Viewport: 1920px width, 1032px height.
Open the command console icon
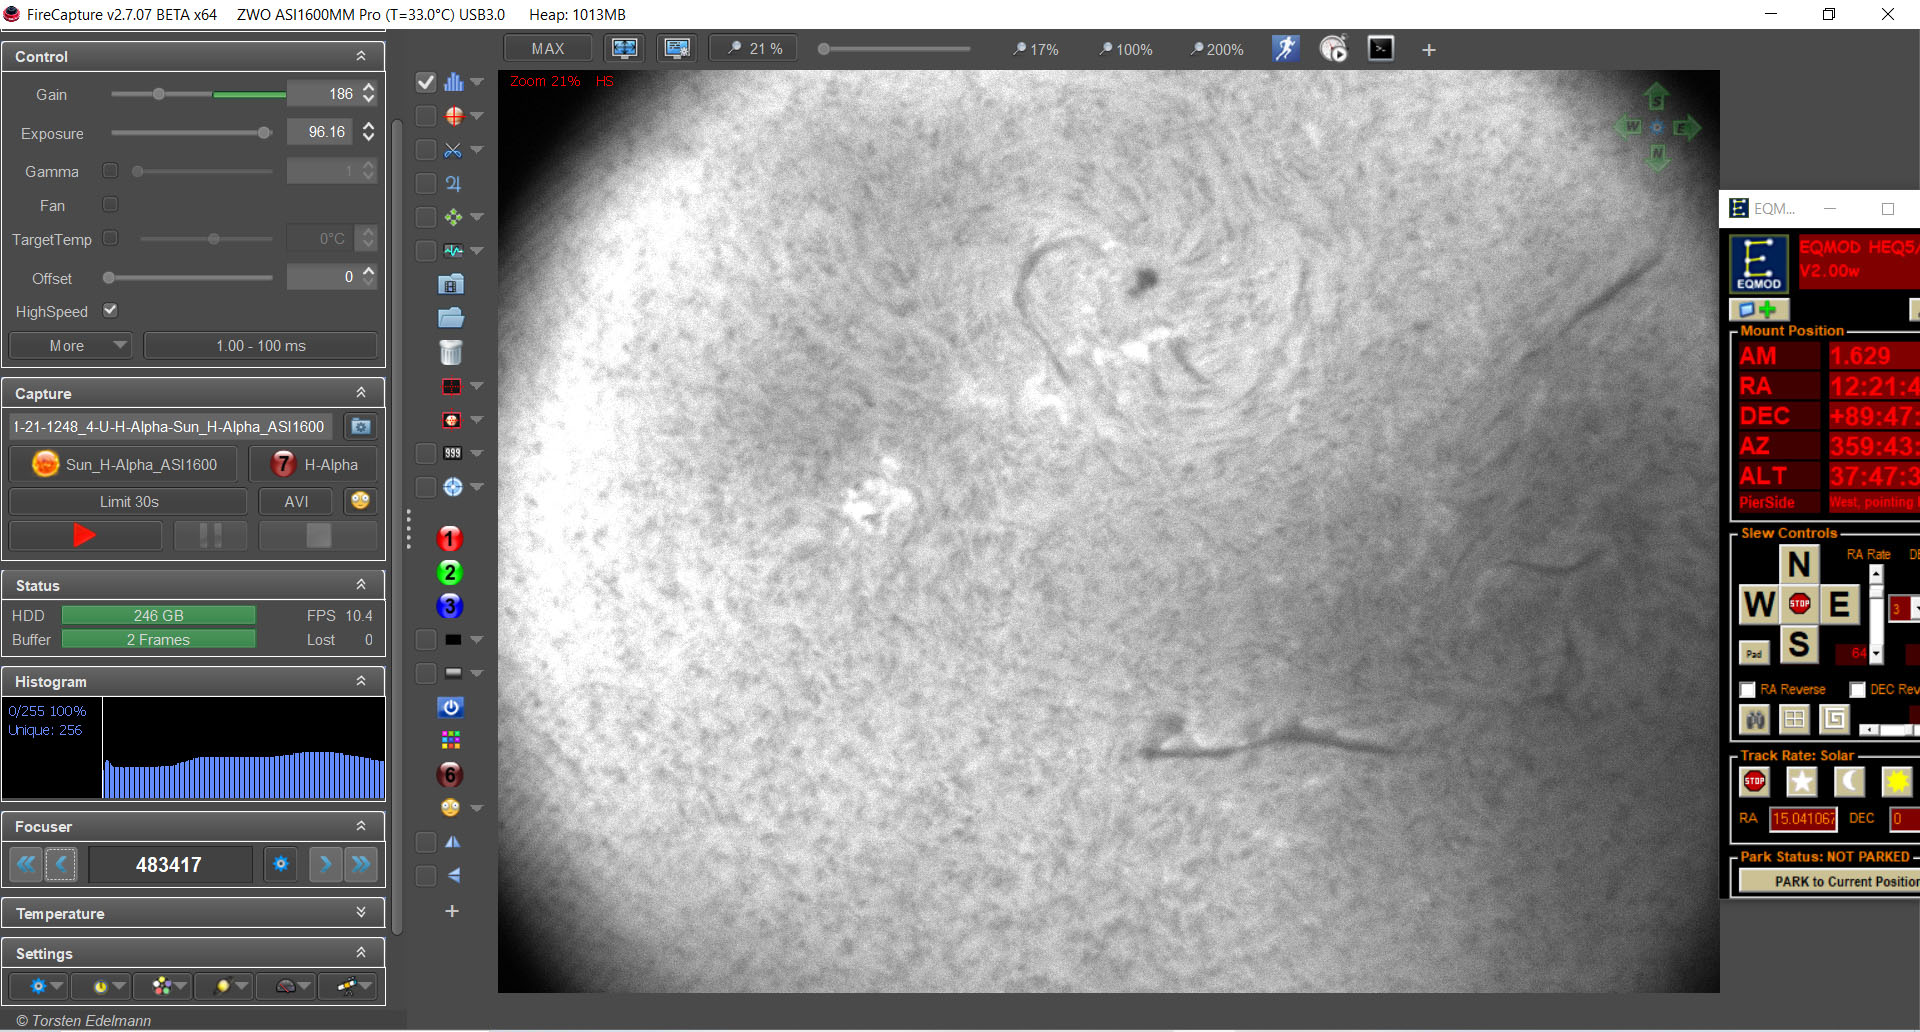(1380, 48)
